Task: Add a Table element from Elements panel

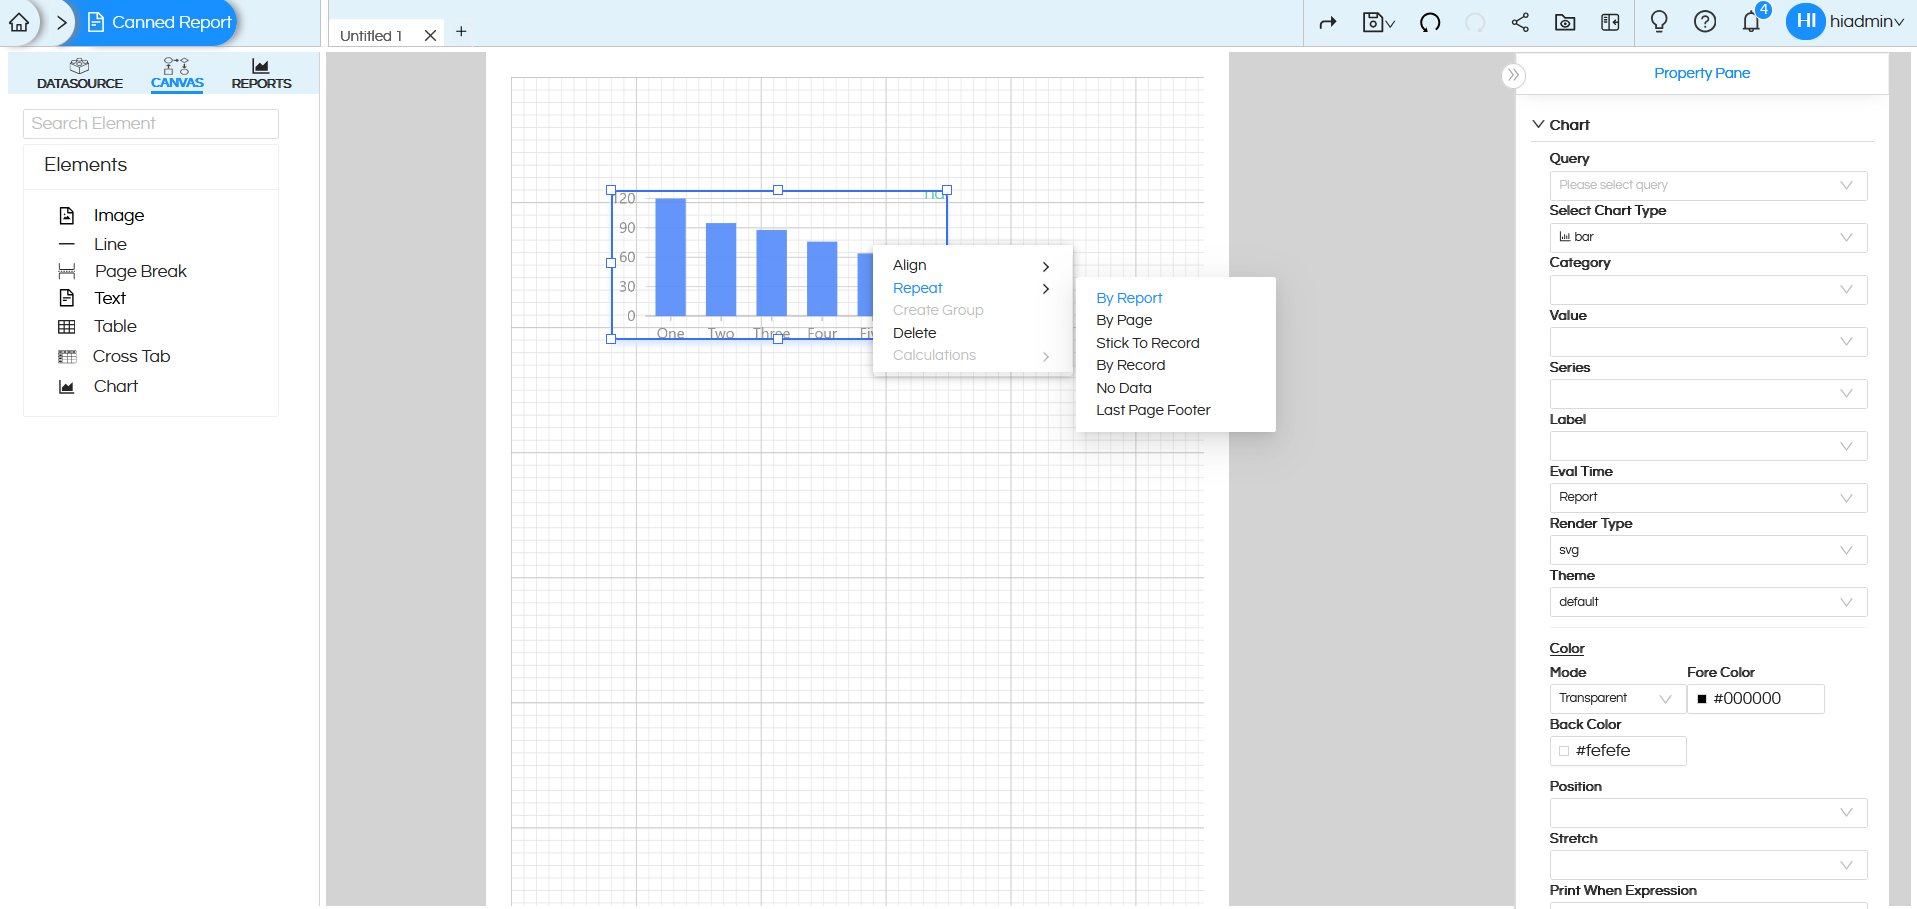Action: [x=114, y=326]
